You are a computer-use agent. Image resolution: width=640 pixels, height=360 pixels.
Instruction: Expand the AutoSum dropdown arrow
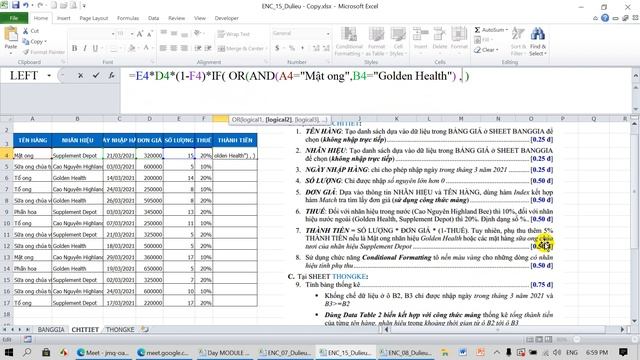(507, 30)
